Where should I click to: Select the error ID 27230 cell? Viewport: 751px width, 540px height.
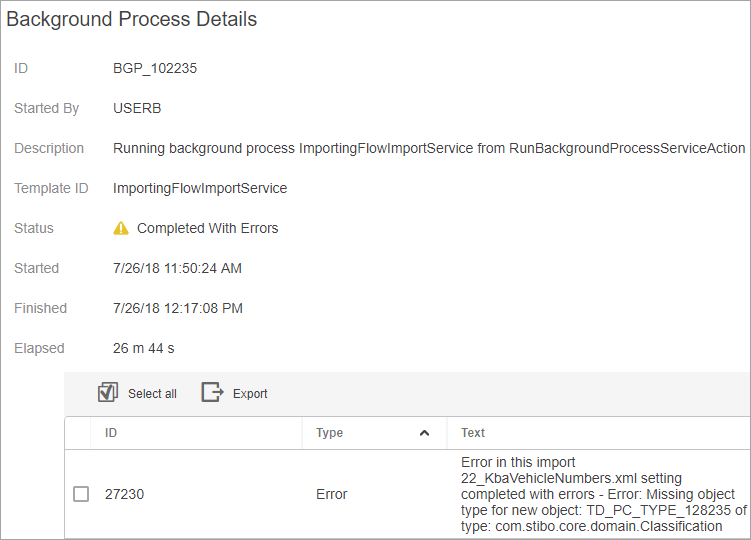coord(125,494)
